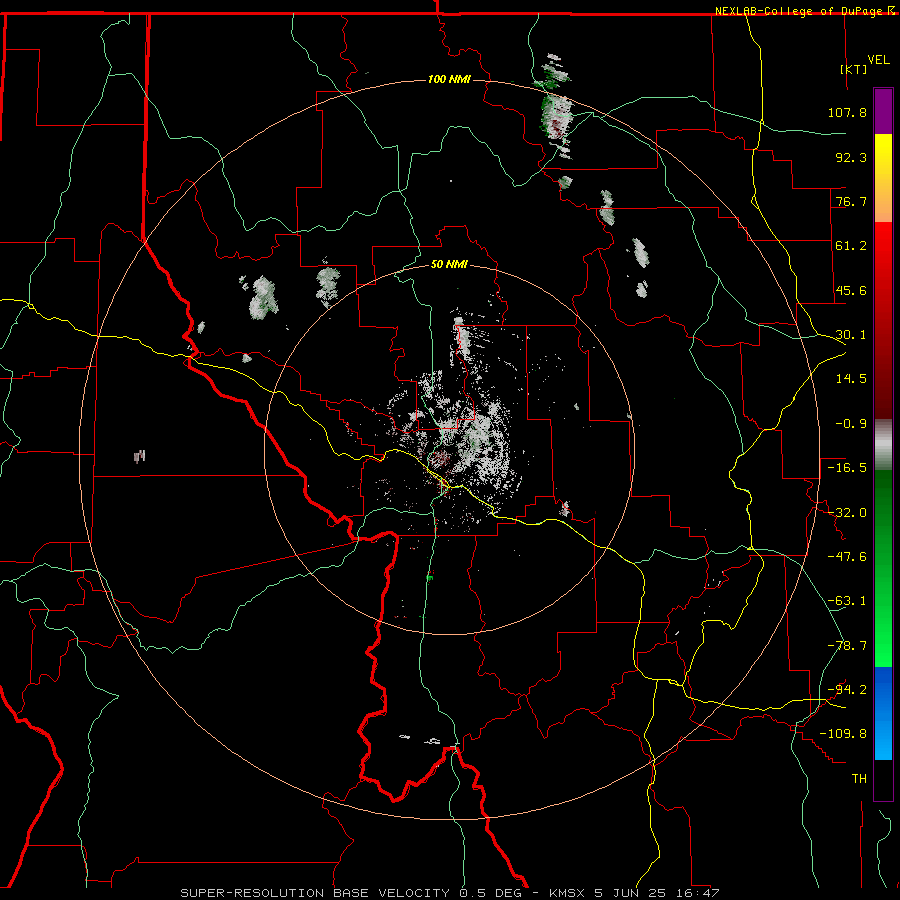Pick the red segment of the color bar

tap(883, 320)
